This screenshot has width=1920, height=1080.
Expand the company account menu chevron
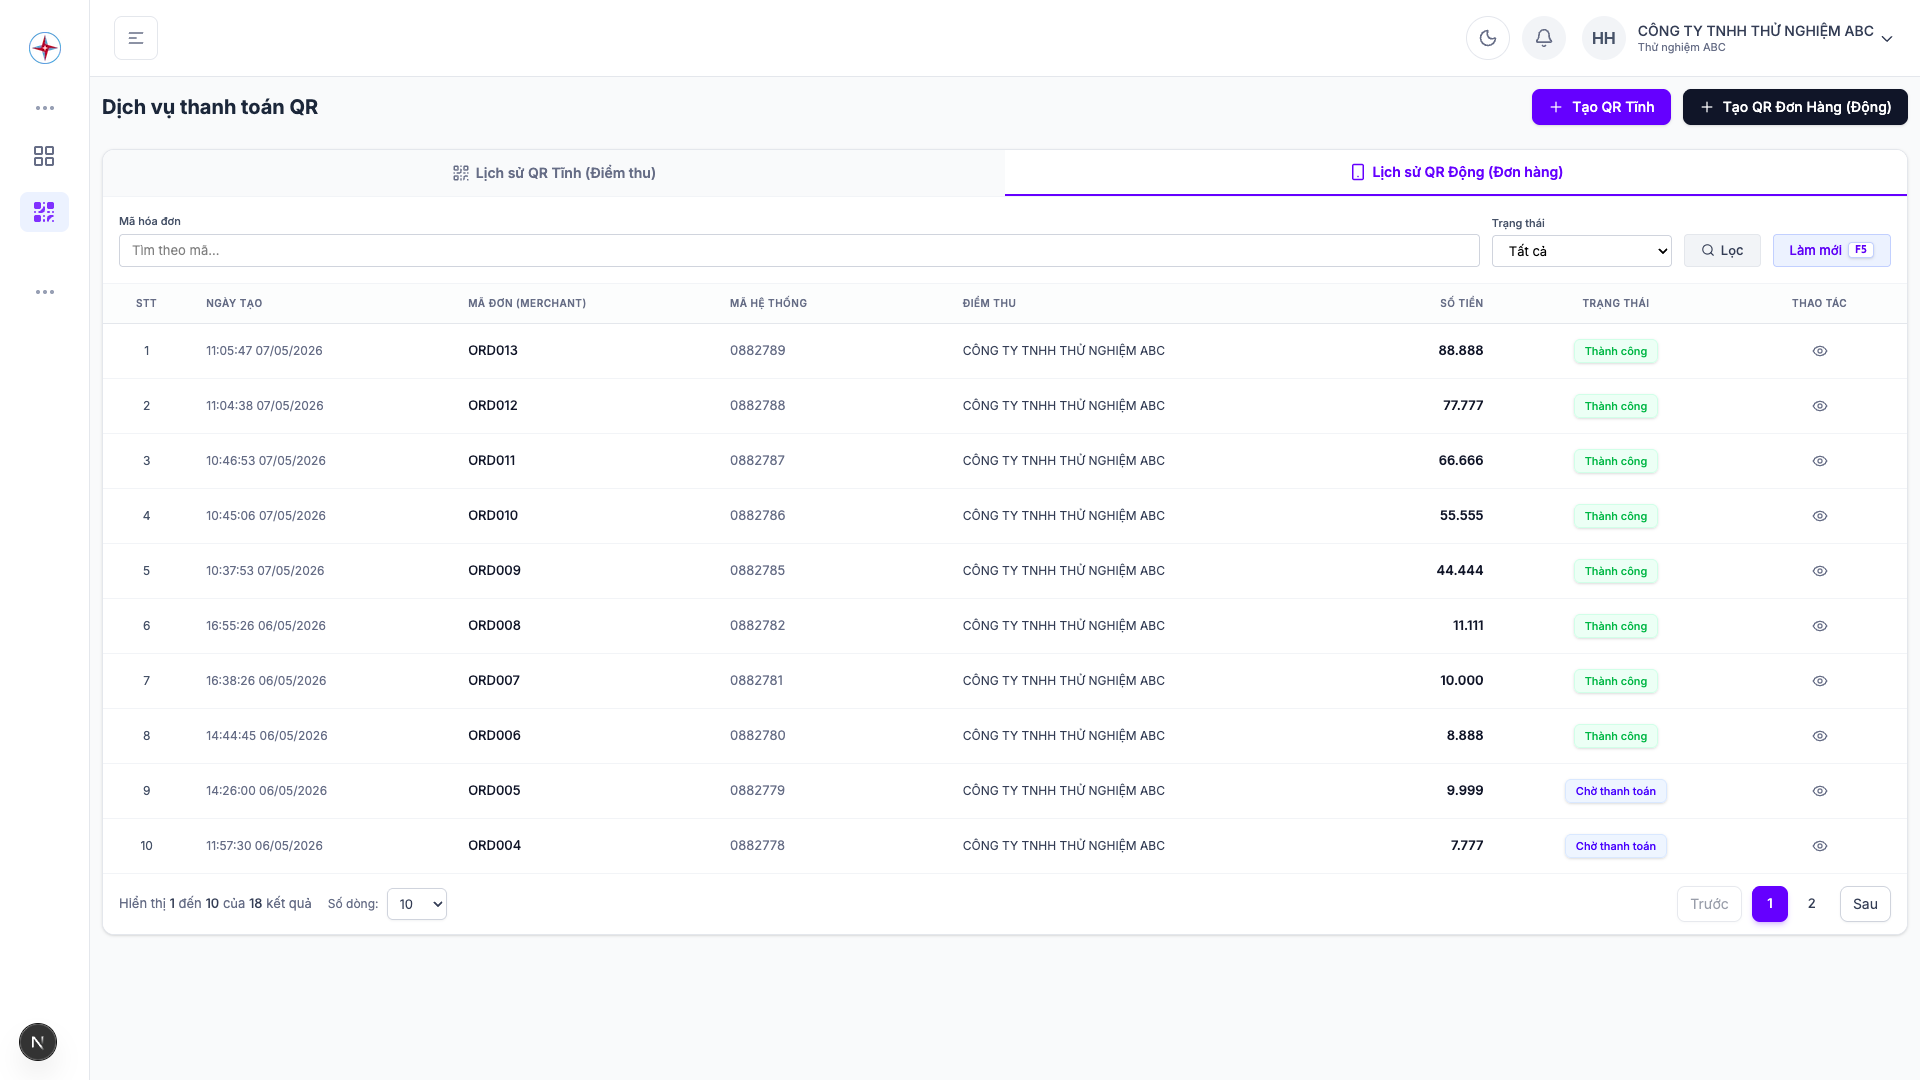point(1886,39)
